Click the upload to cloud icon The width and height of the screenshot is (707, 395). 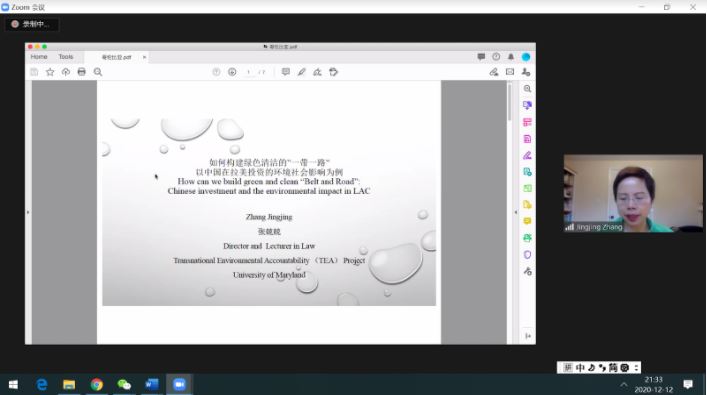(x=66, y=72)
